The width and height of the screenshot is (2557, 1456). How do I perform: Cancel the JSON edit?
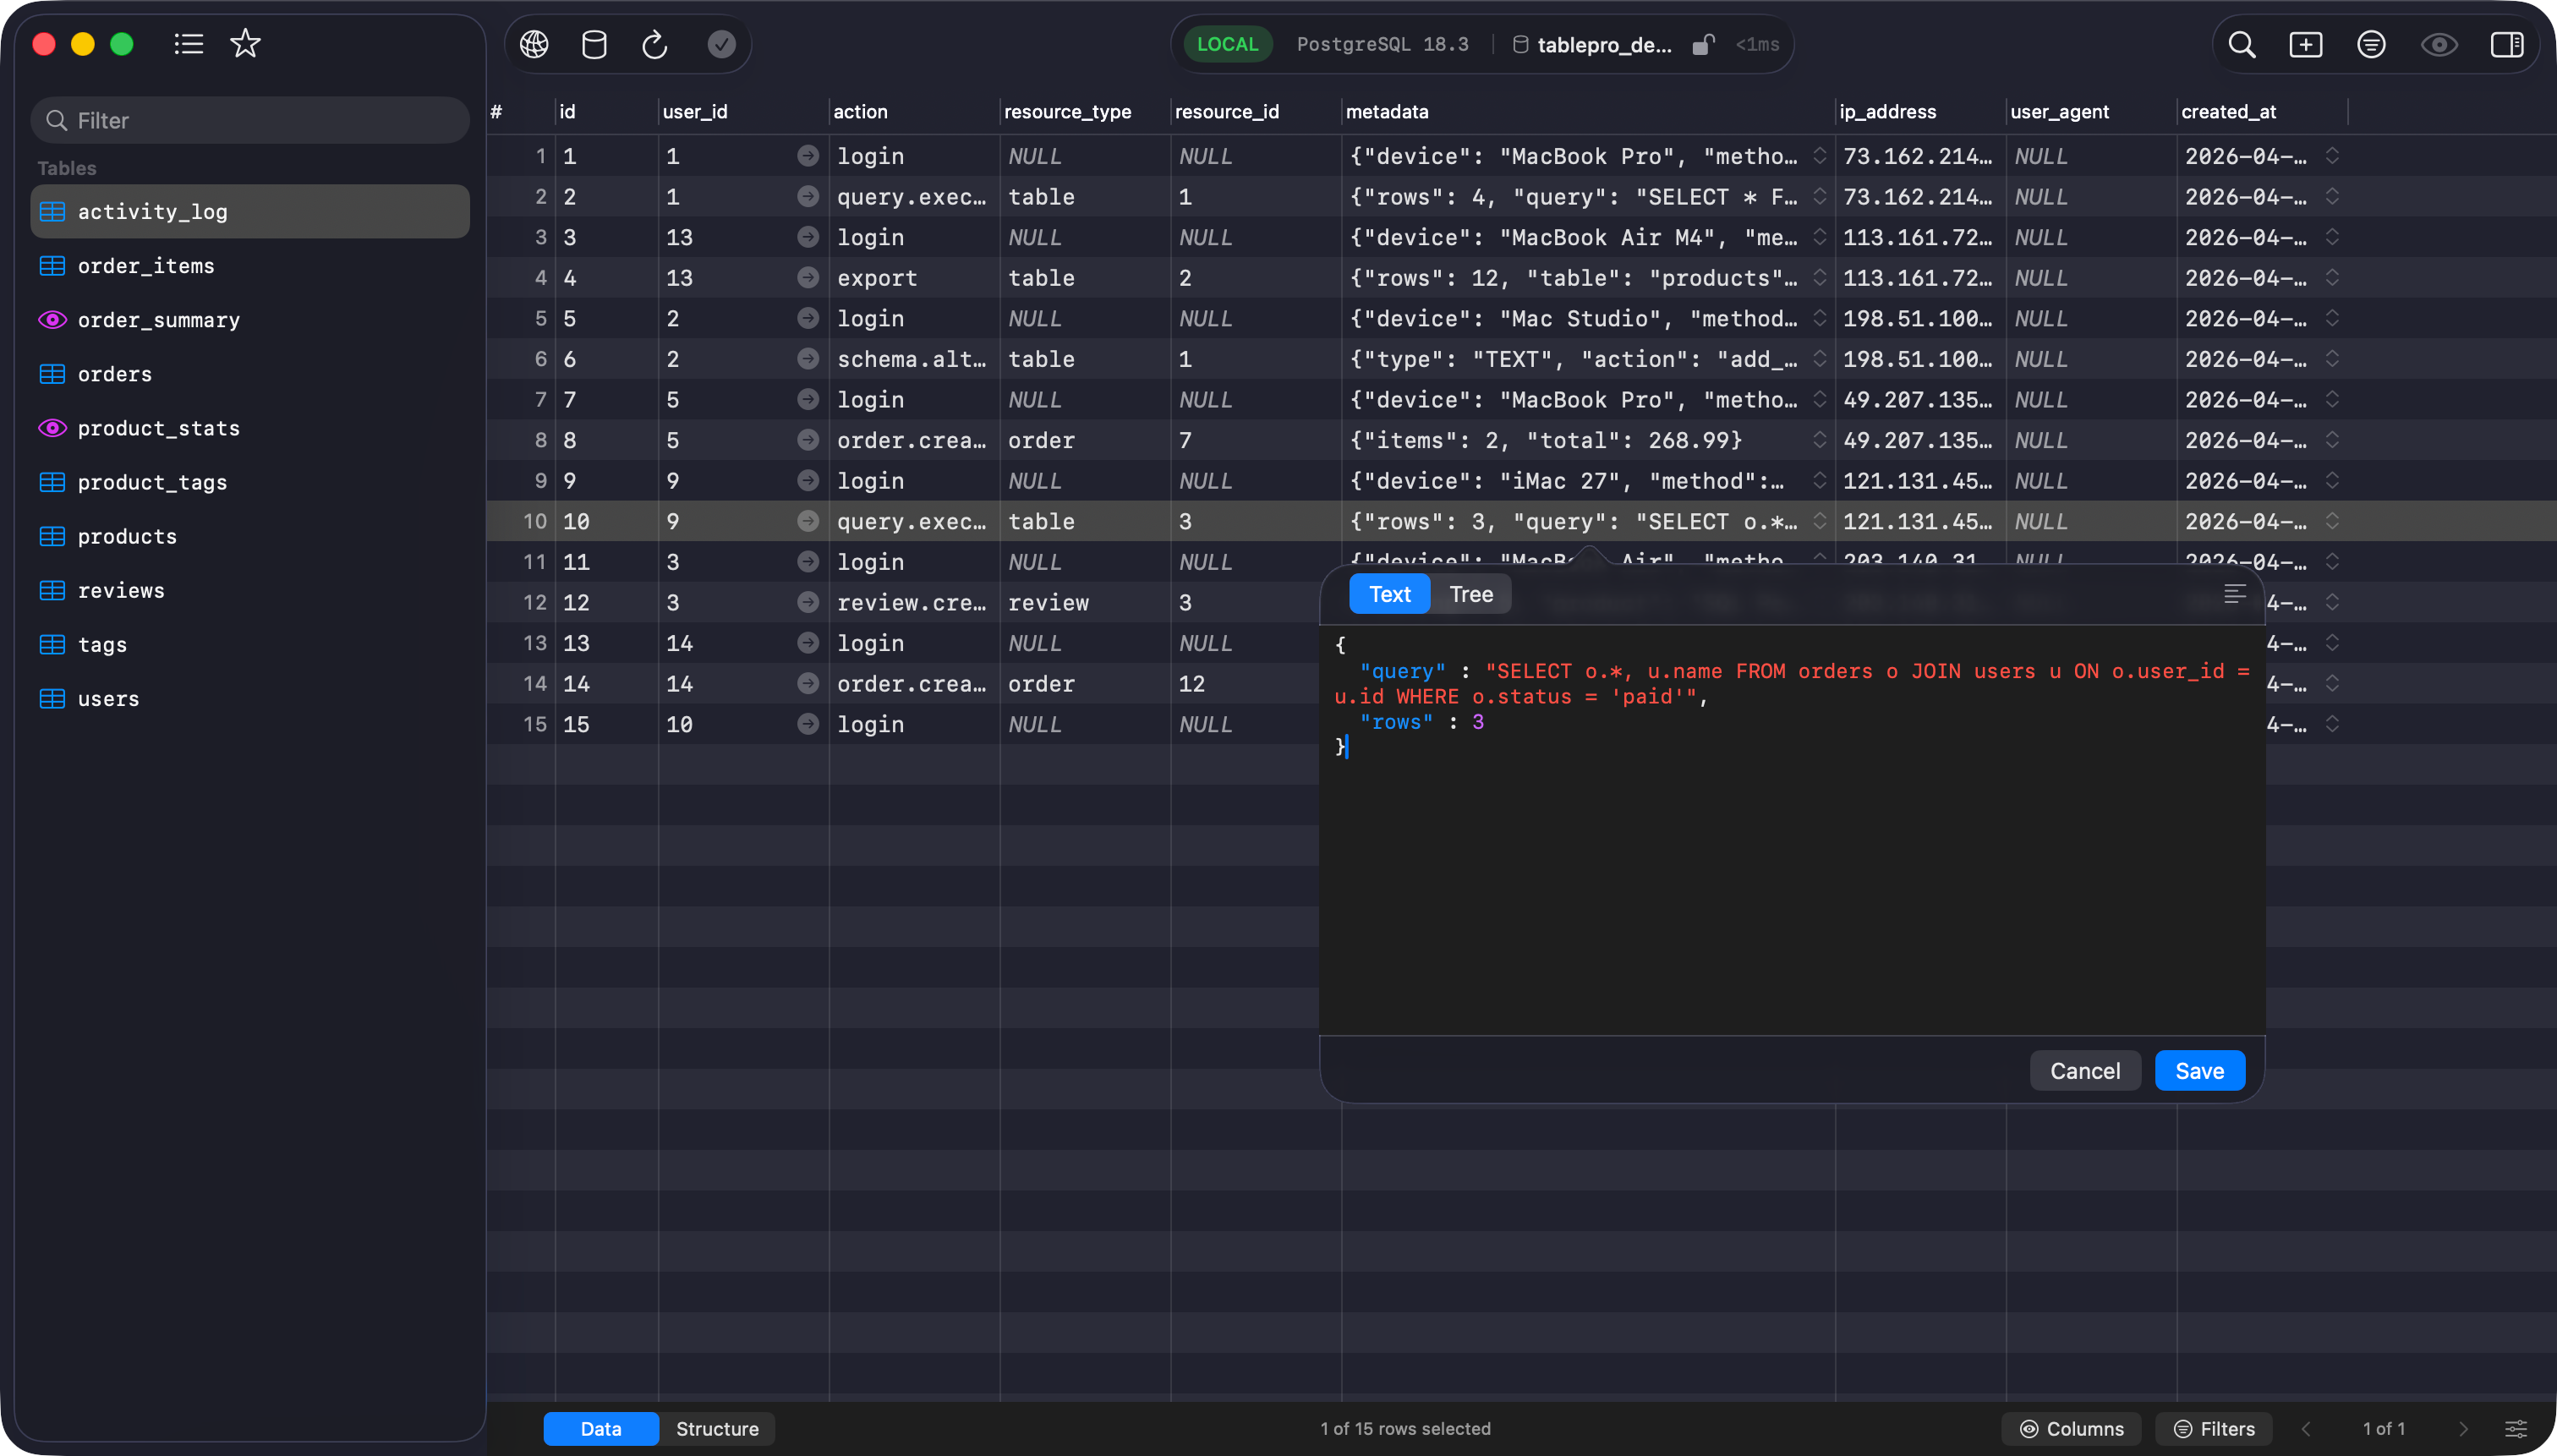pyautogui.click(x=2084, y=1071)
